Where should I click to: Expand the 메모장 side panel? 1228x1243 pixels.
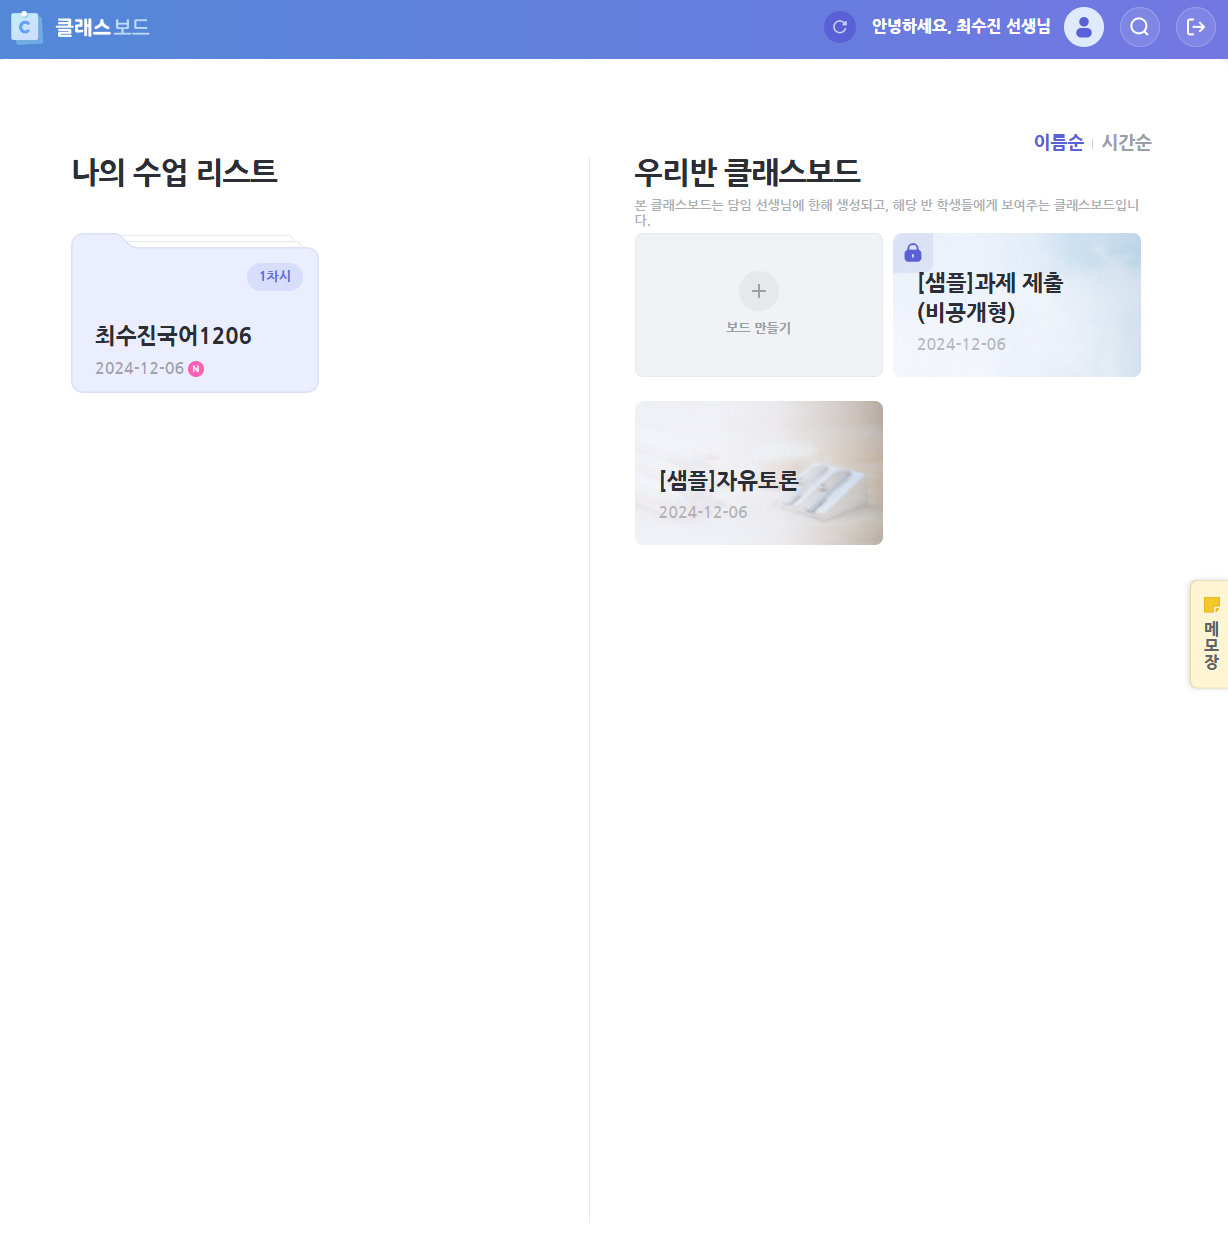click(x=1211, y=645)
